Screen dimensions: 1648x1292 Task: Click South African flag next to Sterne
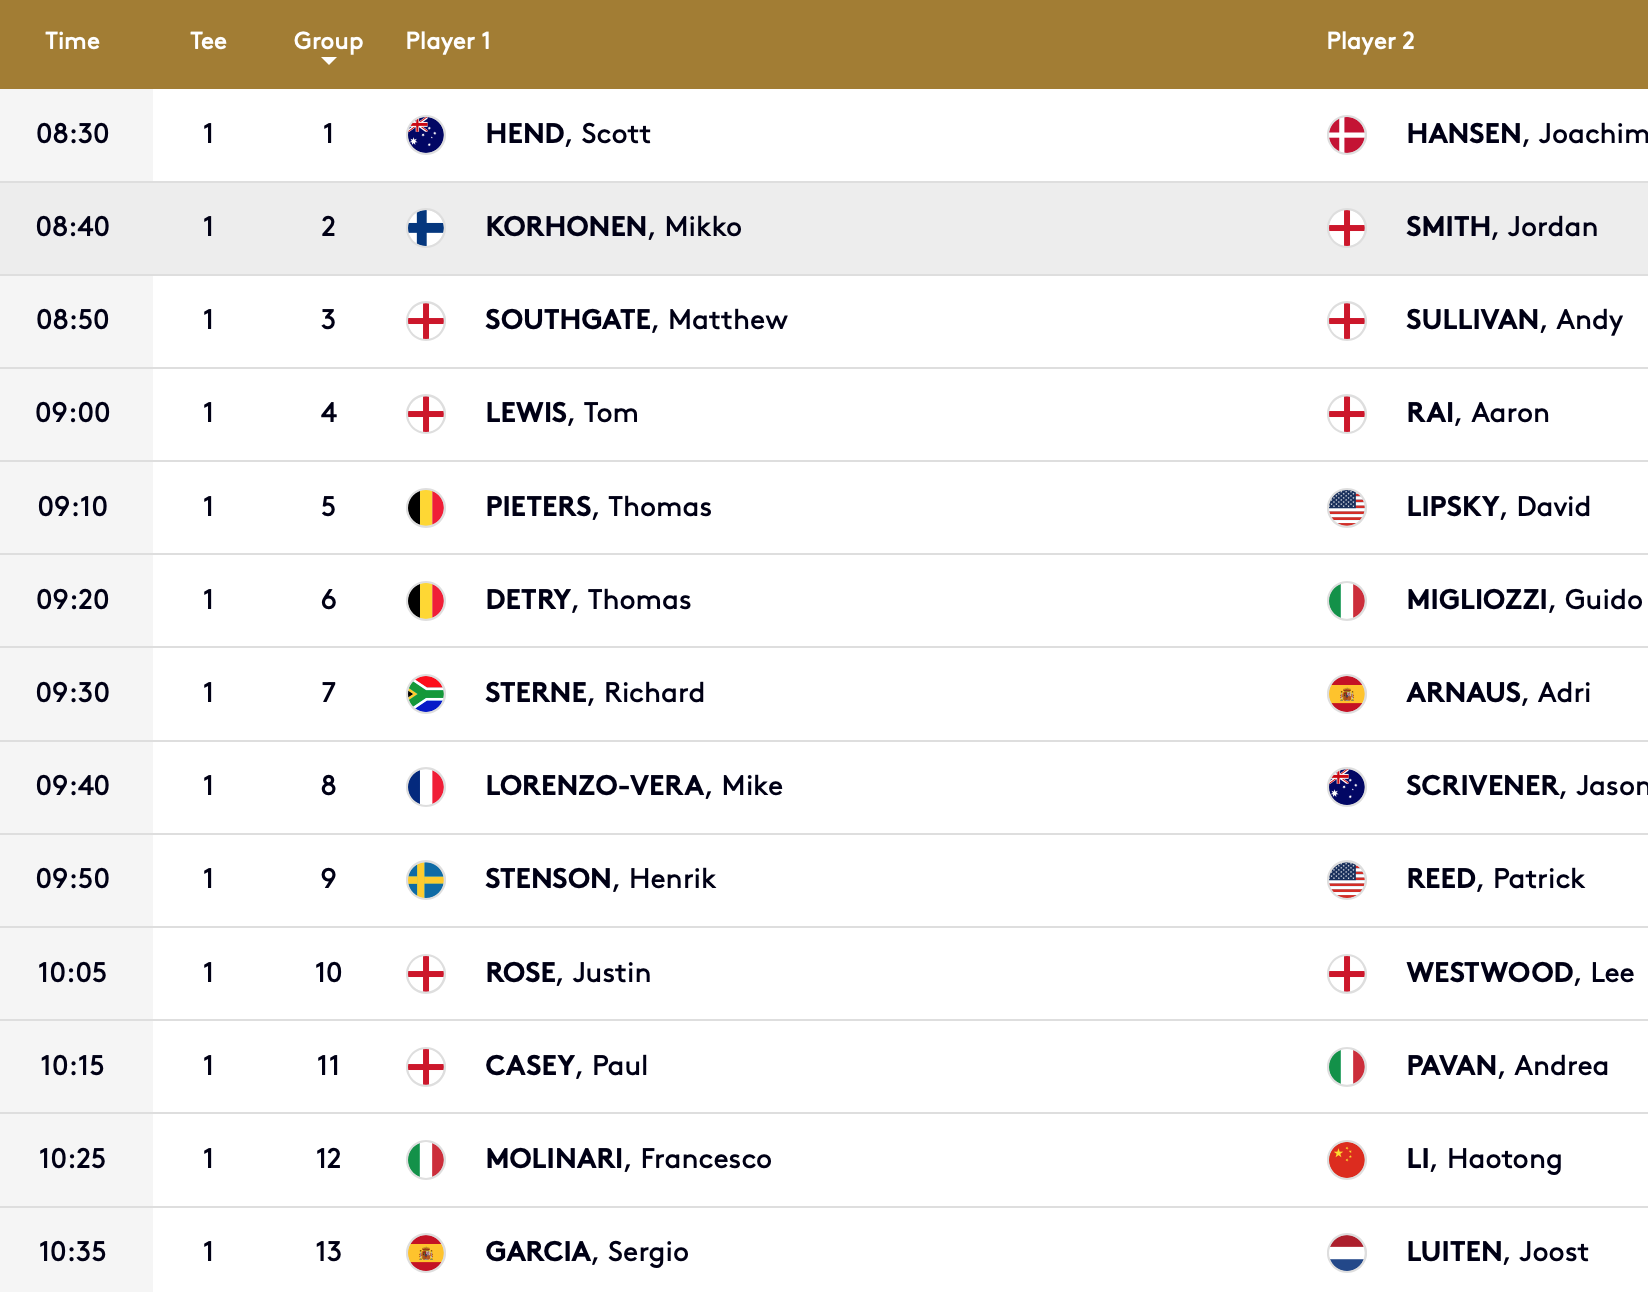426,693
